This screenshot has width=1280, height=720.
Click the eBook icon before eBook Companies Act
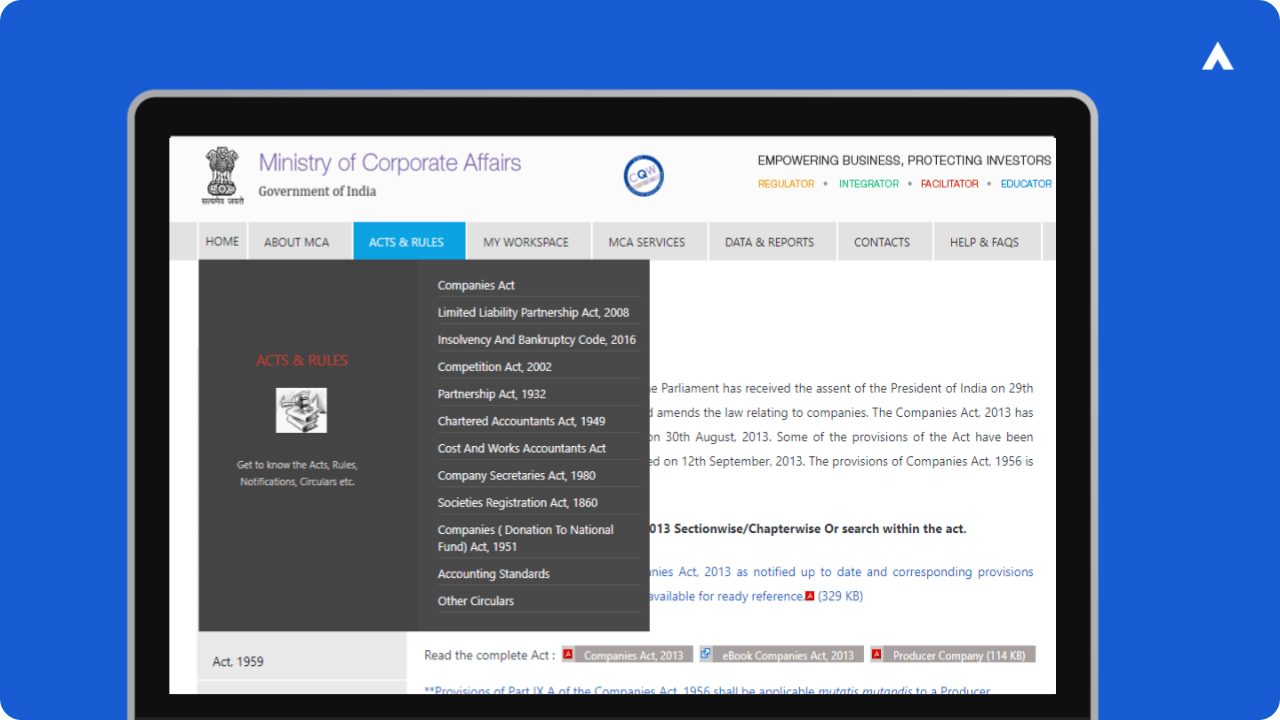(x=706, y=653)
